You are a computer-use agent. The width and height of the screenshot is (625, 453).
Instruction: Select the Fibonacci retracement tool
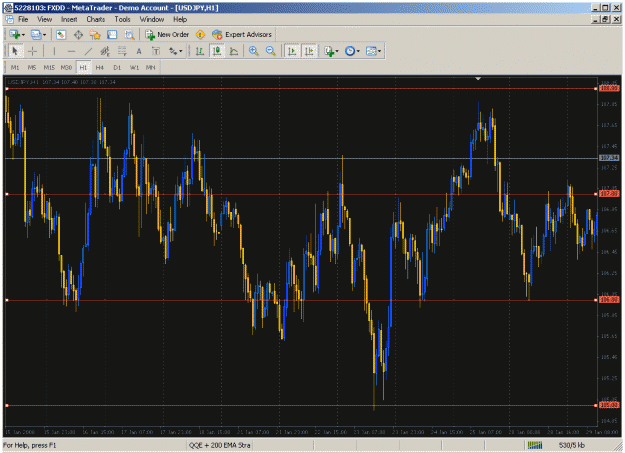(122, 51)
